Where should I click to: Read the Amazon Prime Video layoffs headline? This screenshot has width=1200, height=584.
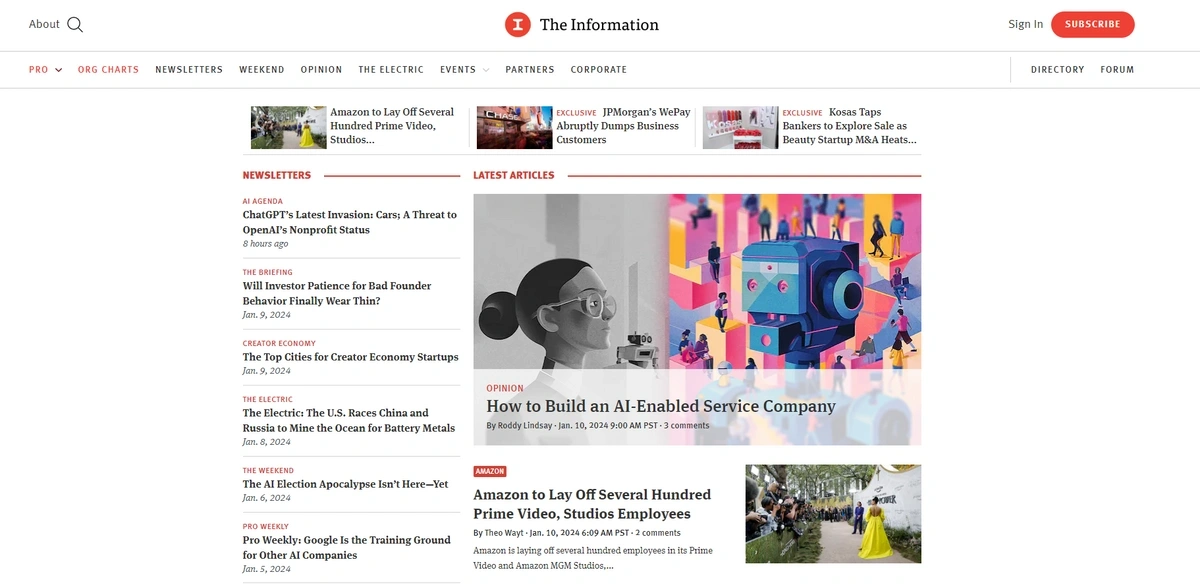point(592,503)
